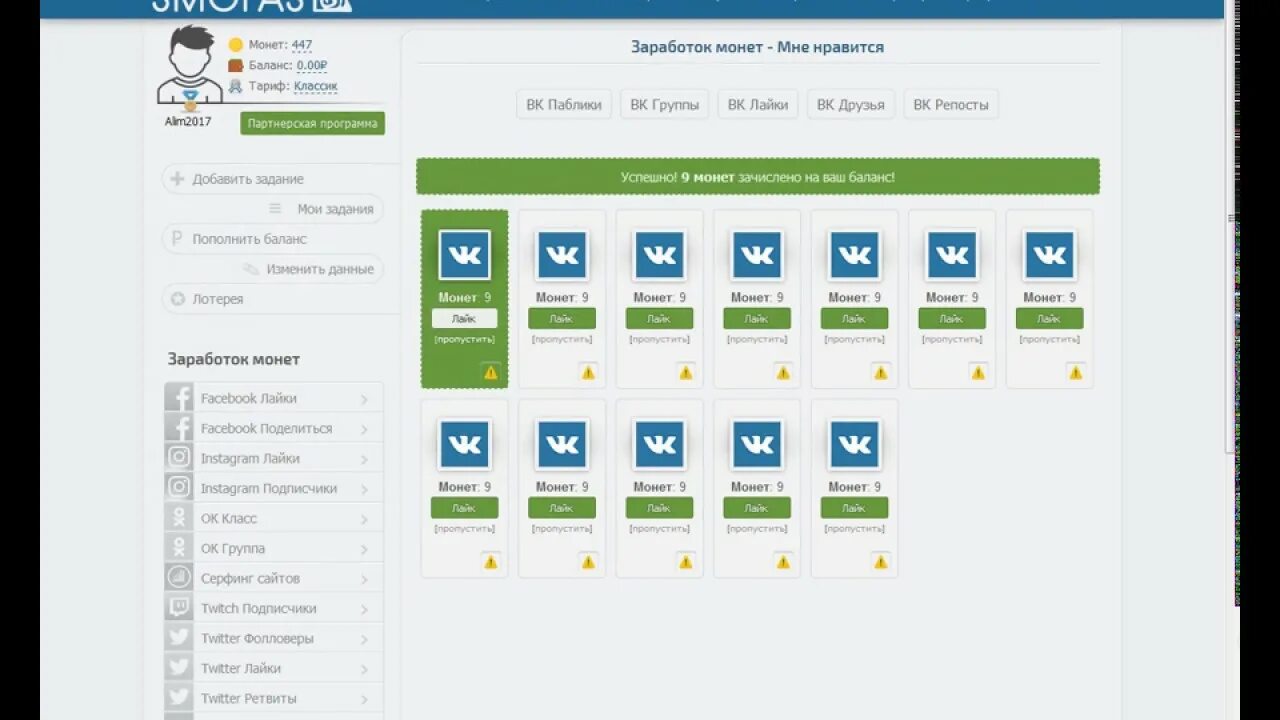Image resolution: width=1280 pixels, height=720 pixels.
Task: Switch to the ВК Группы tab
Action: (665, 104)
